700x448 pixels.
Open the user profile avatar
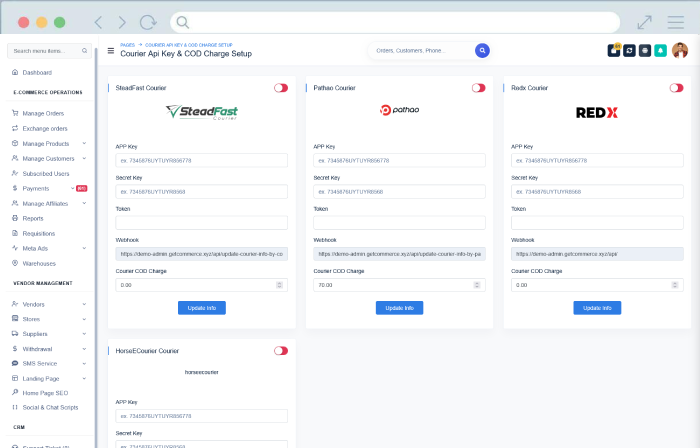(x=680, y=50)
